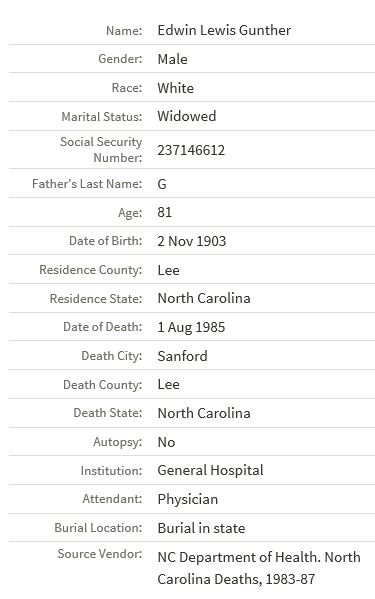The width and height of the screenshot is (375, 599).
Task: Click the Burial in state value
Action: coord(201,528)
